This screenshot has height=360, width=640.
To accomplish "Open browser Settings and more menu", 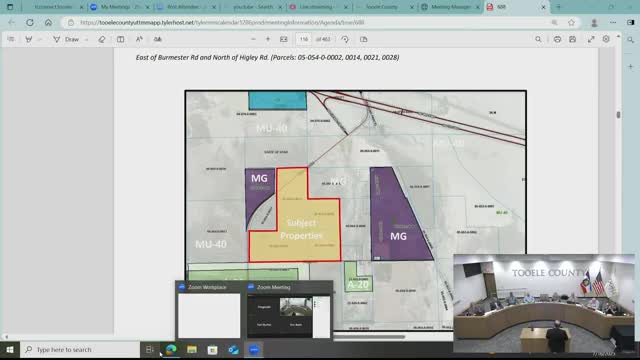I will tap(613, 23).
